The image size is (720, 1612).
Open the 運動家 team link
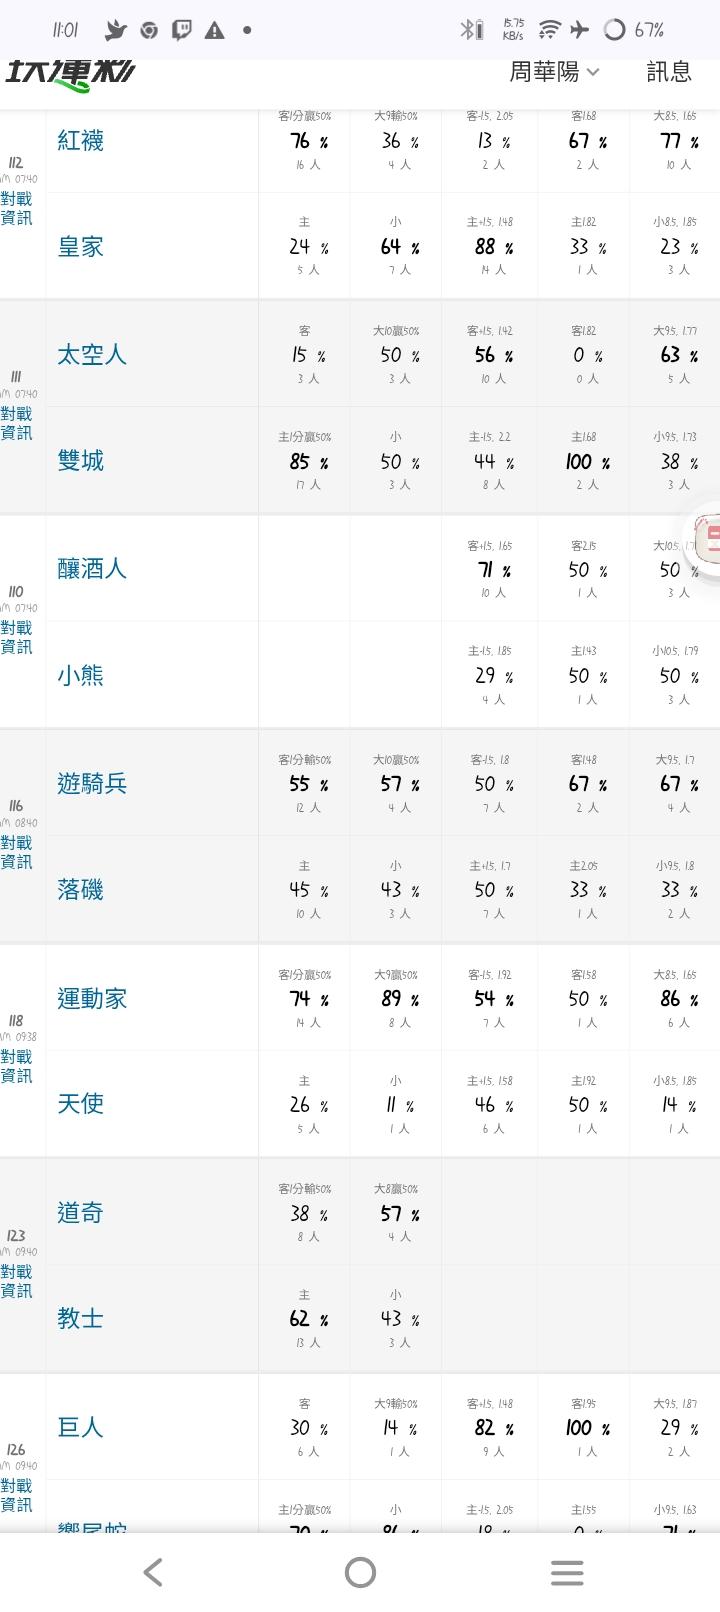[x=92, y=998]
